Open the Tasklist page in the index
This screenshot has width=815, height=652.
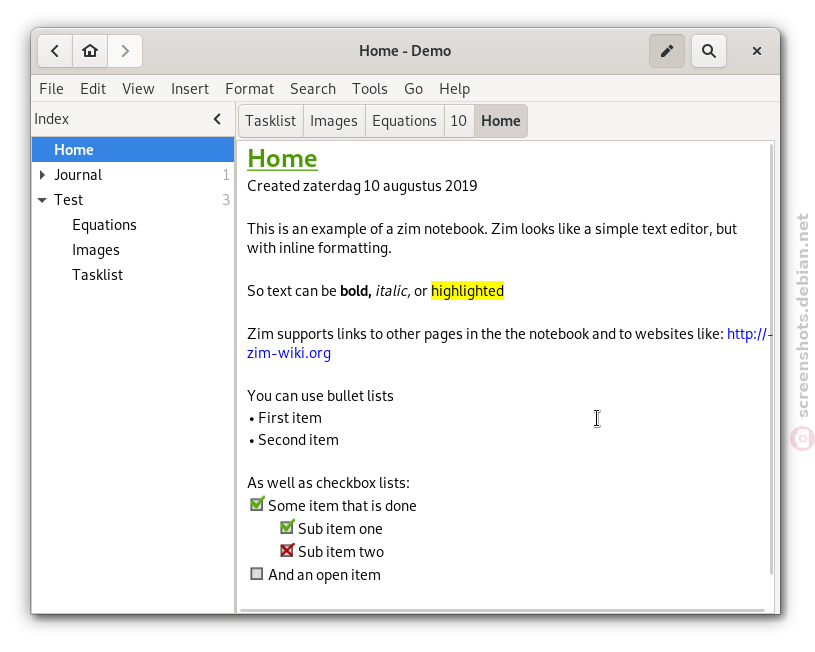[133, 275]
